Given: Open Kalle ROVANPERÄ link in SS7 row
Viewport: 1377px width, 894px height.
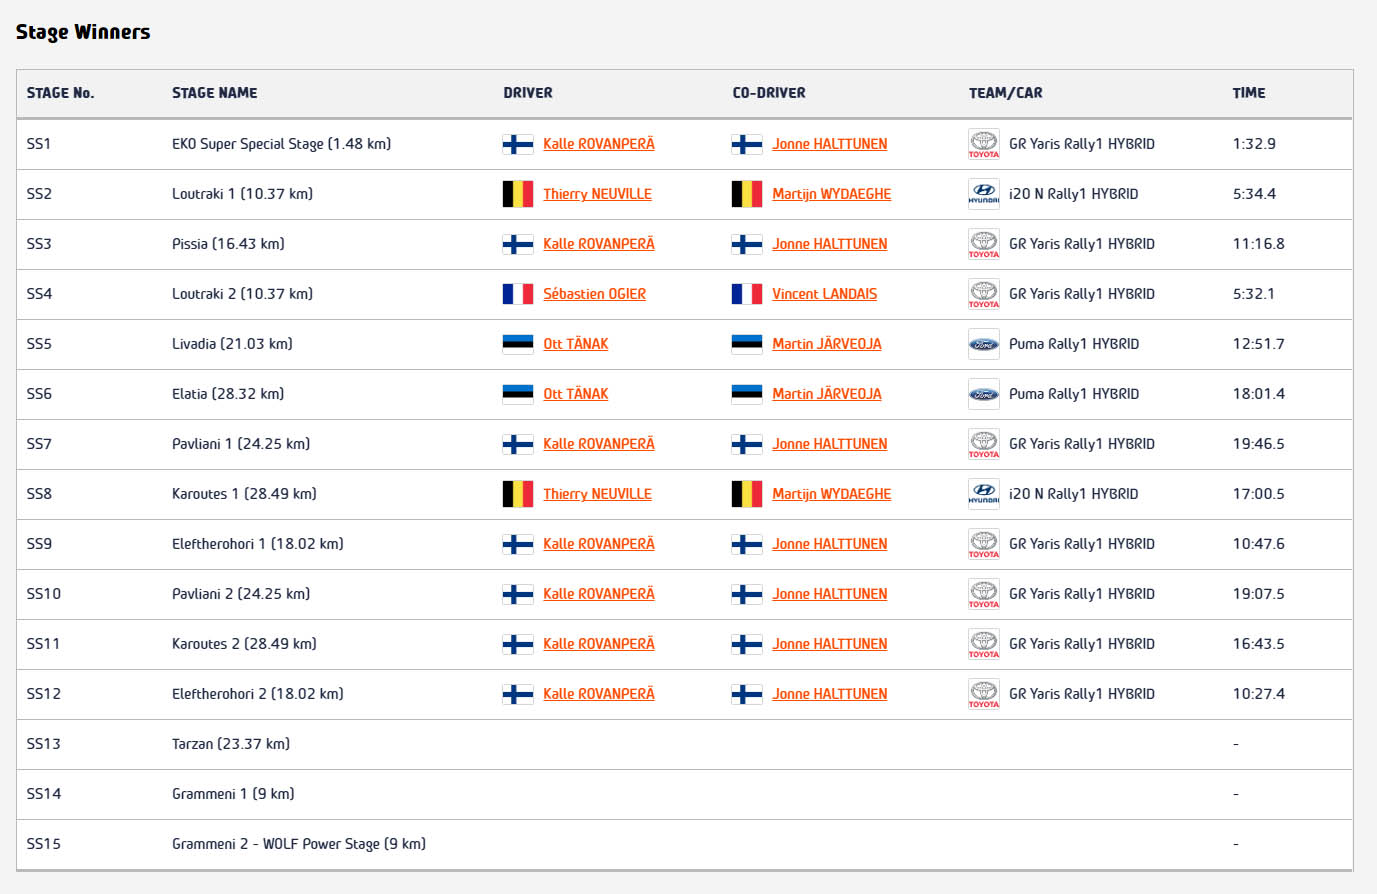Looking at the screenshot, I should (x=599, y=444).
